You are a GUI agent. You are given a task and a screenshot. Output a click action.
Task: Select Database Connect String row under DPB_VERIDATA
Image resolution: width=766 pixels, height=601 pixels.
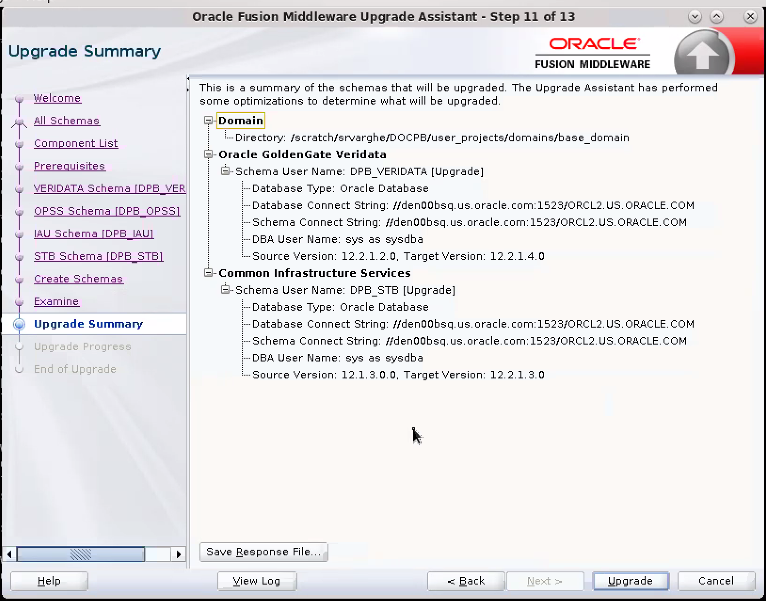click(473, 205)
